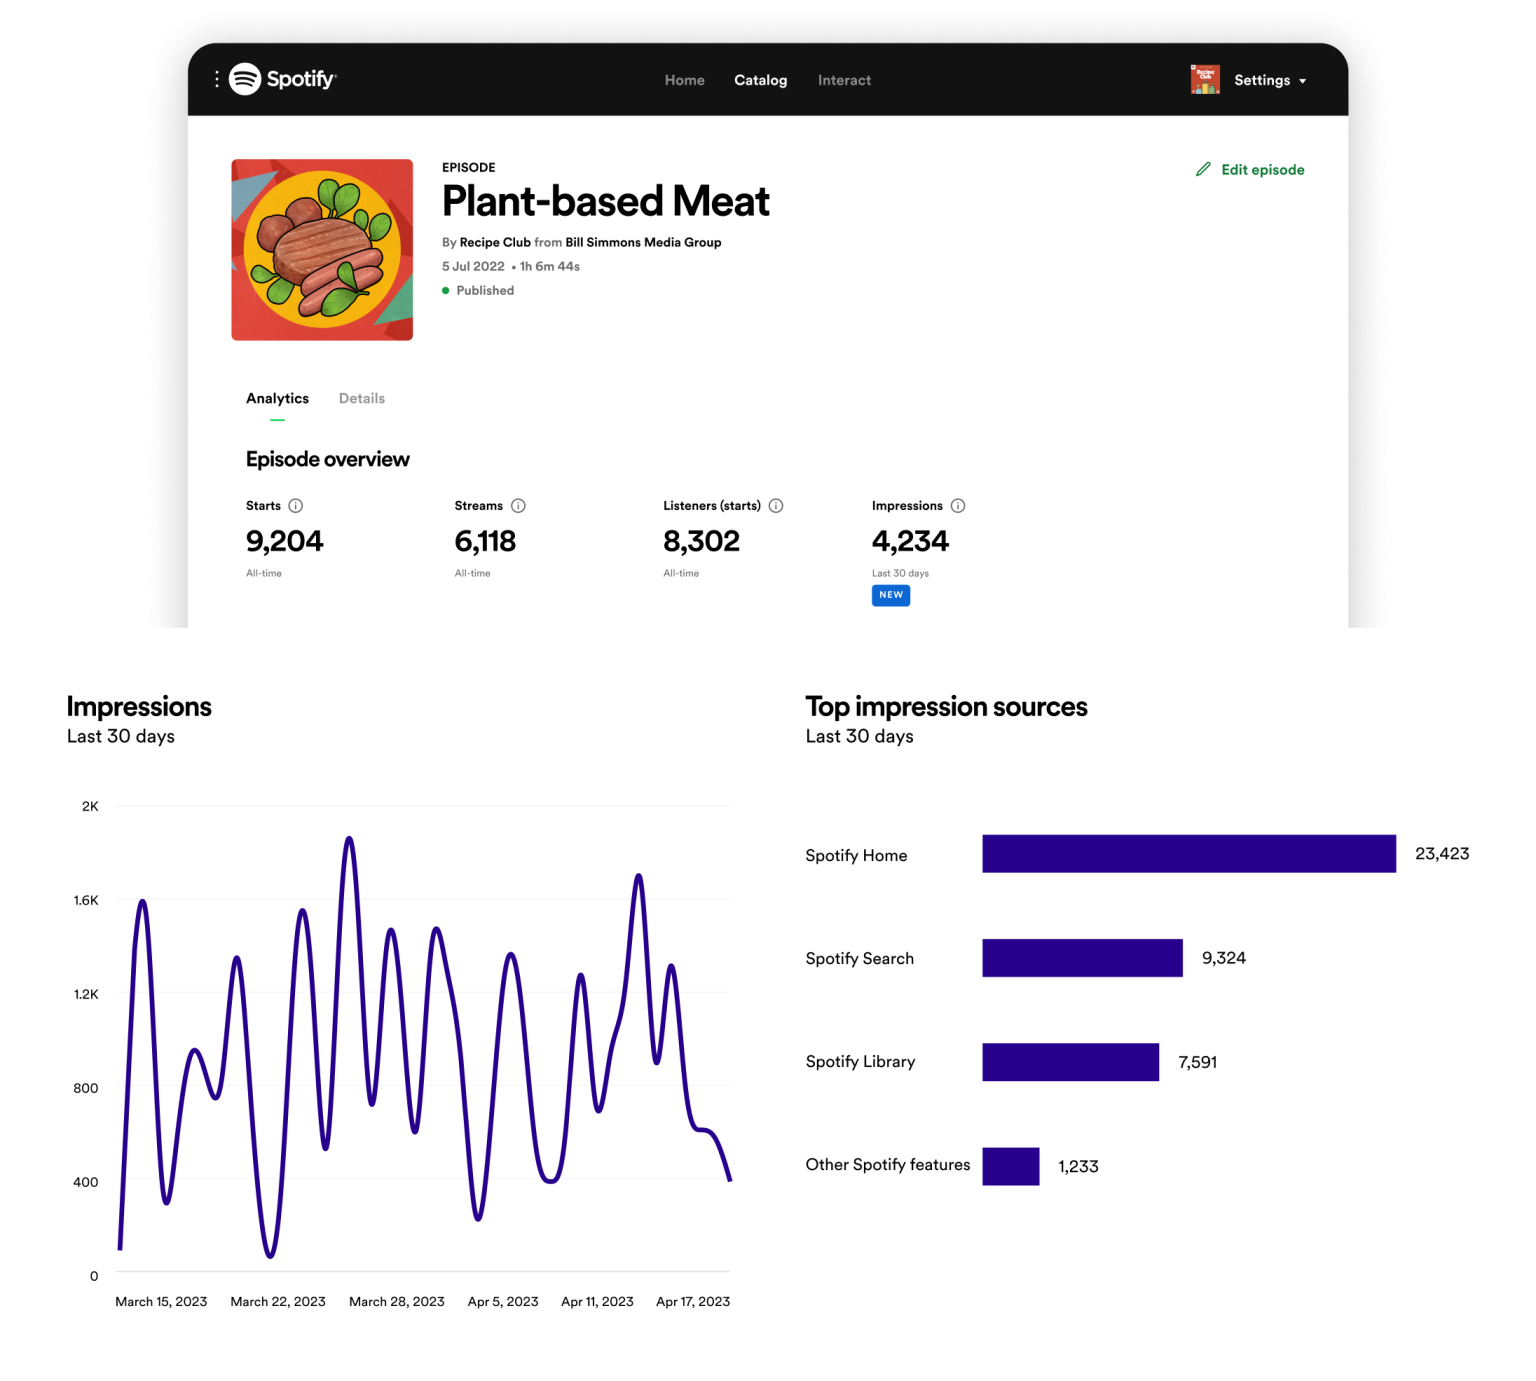This screenshot has height=1381, width=1536.
Task: Click the pencil icon for Edit episode
Action: [x=1203, y=169]
